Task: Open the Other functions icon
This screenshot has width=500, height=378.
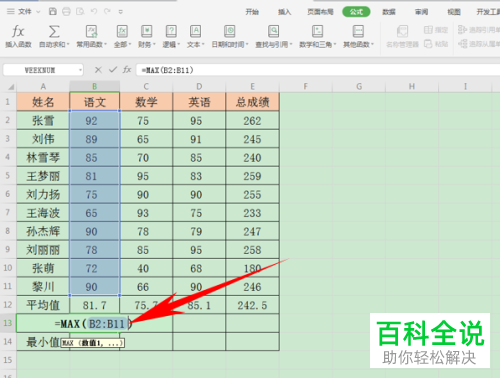Action: [x=358, y=32]
